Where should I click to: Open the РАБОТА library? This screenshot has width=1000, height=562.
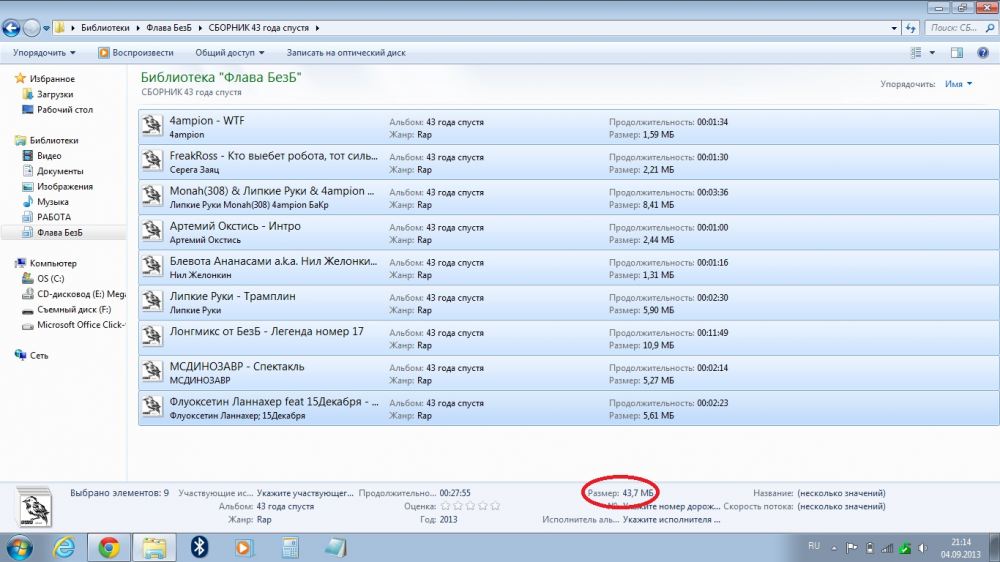point(47,217)
